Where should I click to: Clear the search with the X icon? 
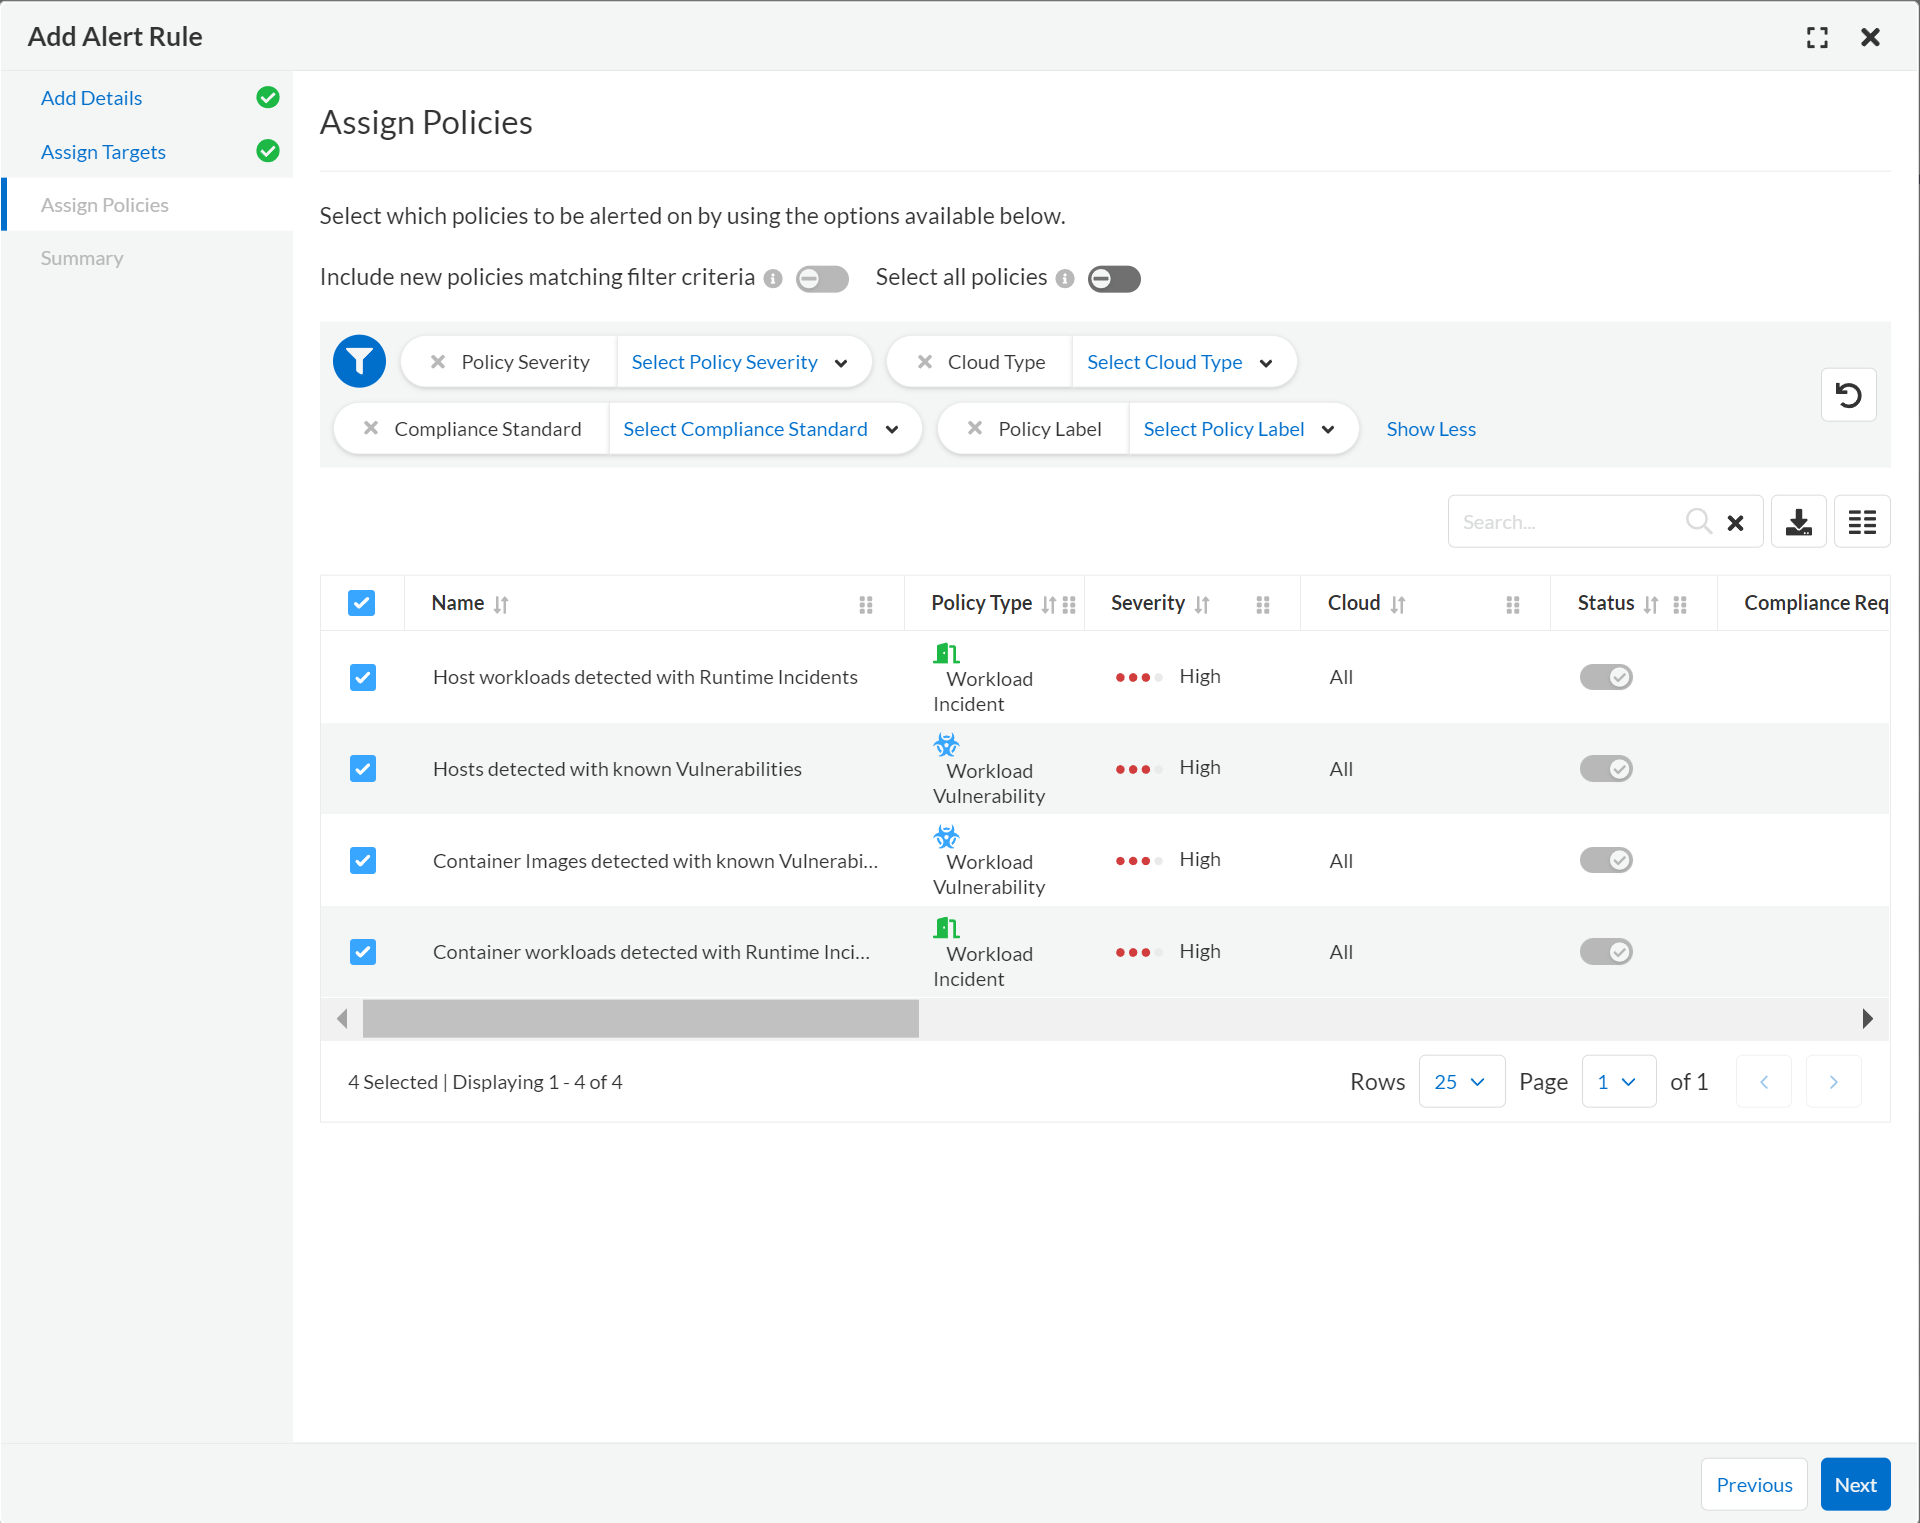[x=1735, y=522]
